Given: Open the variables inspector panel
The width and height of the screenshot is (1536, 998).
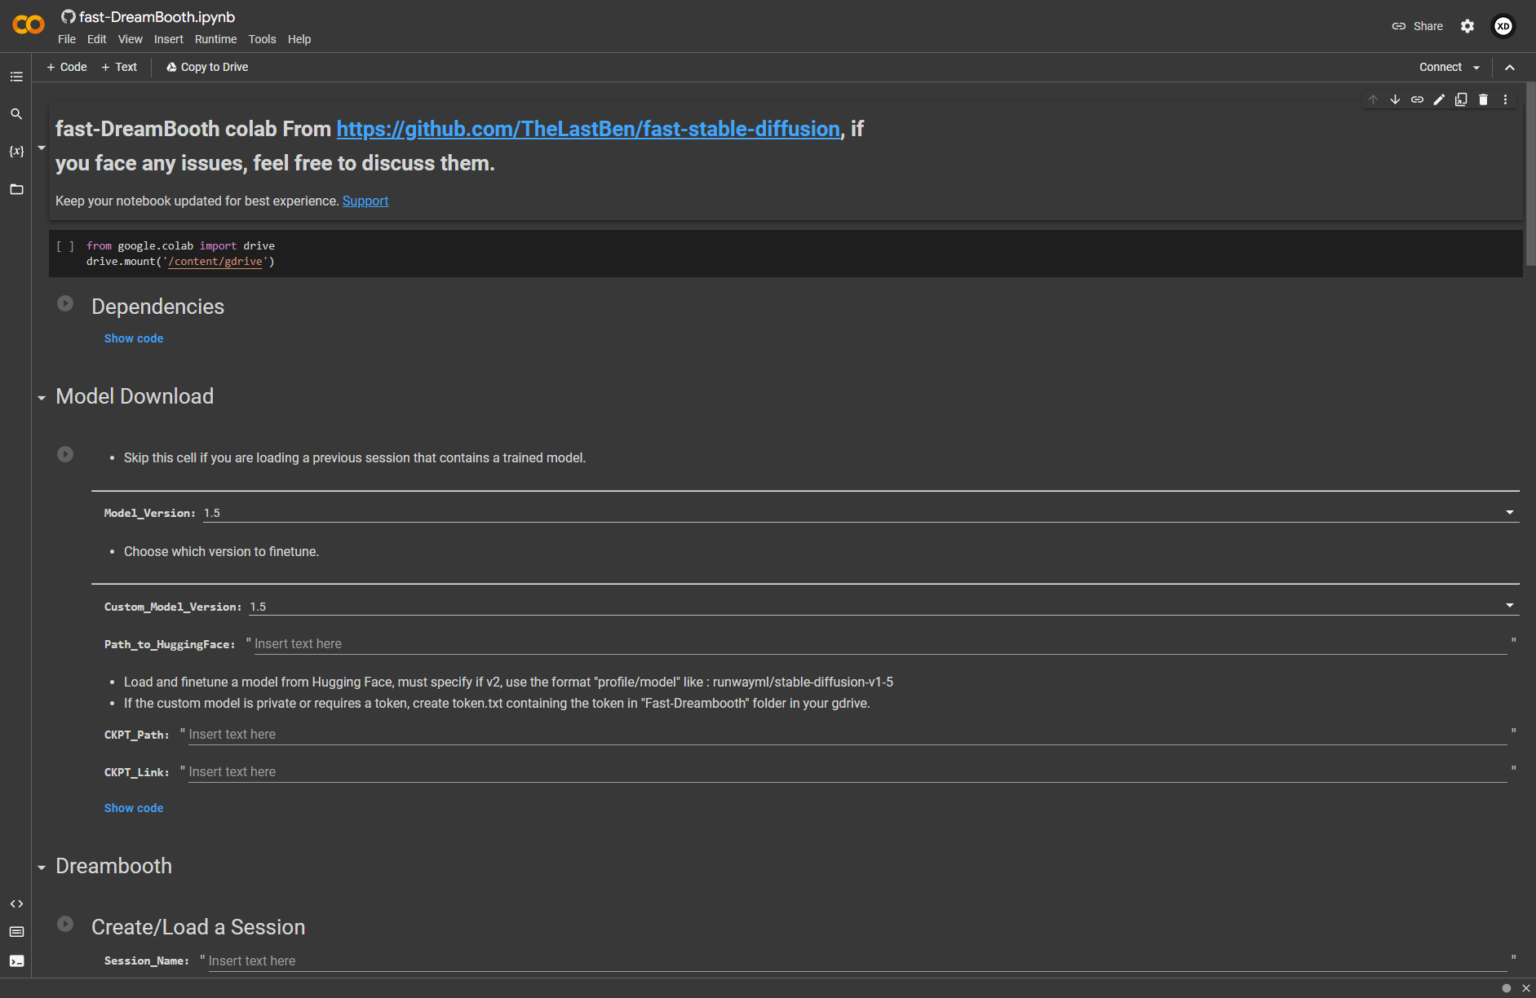Looking at the screenshot, I should coord(16,151).
